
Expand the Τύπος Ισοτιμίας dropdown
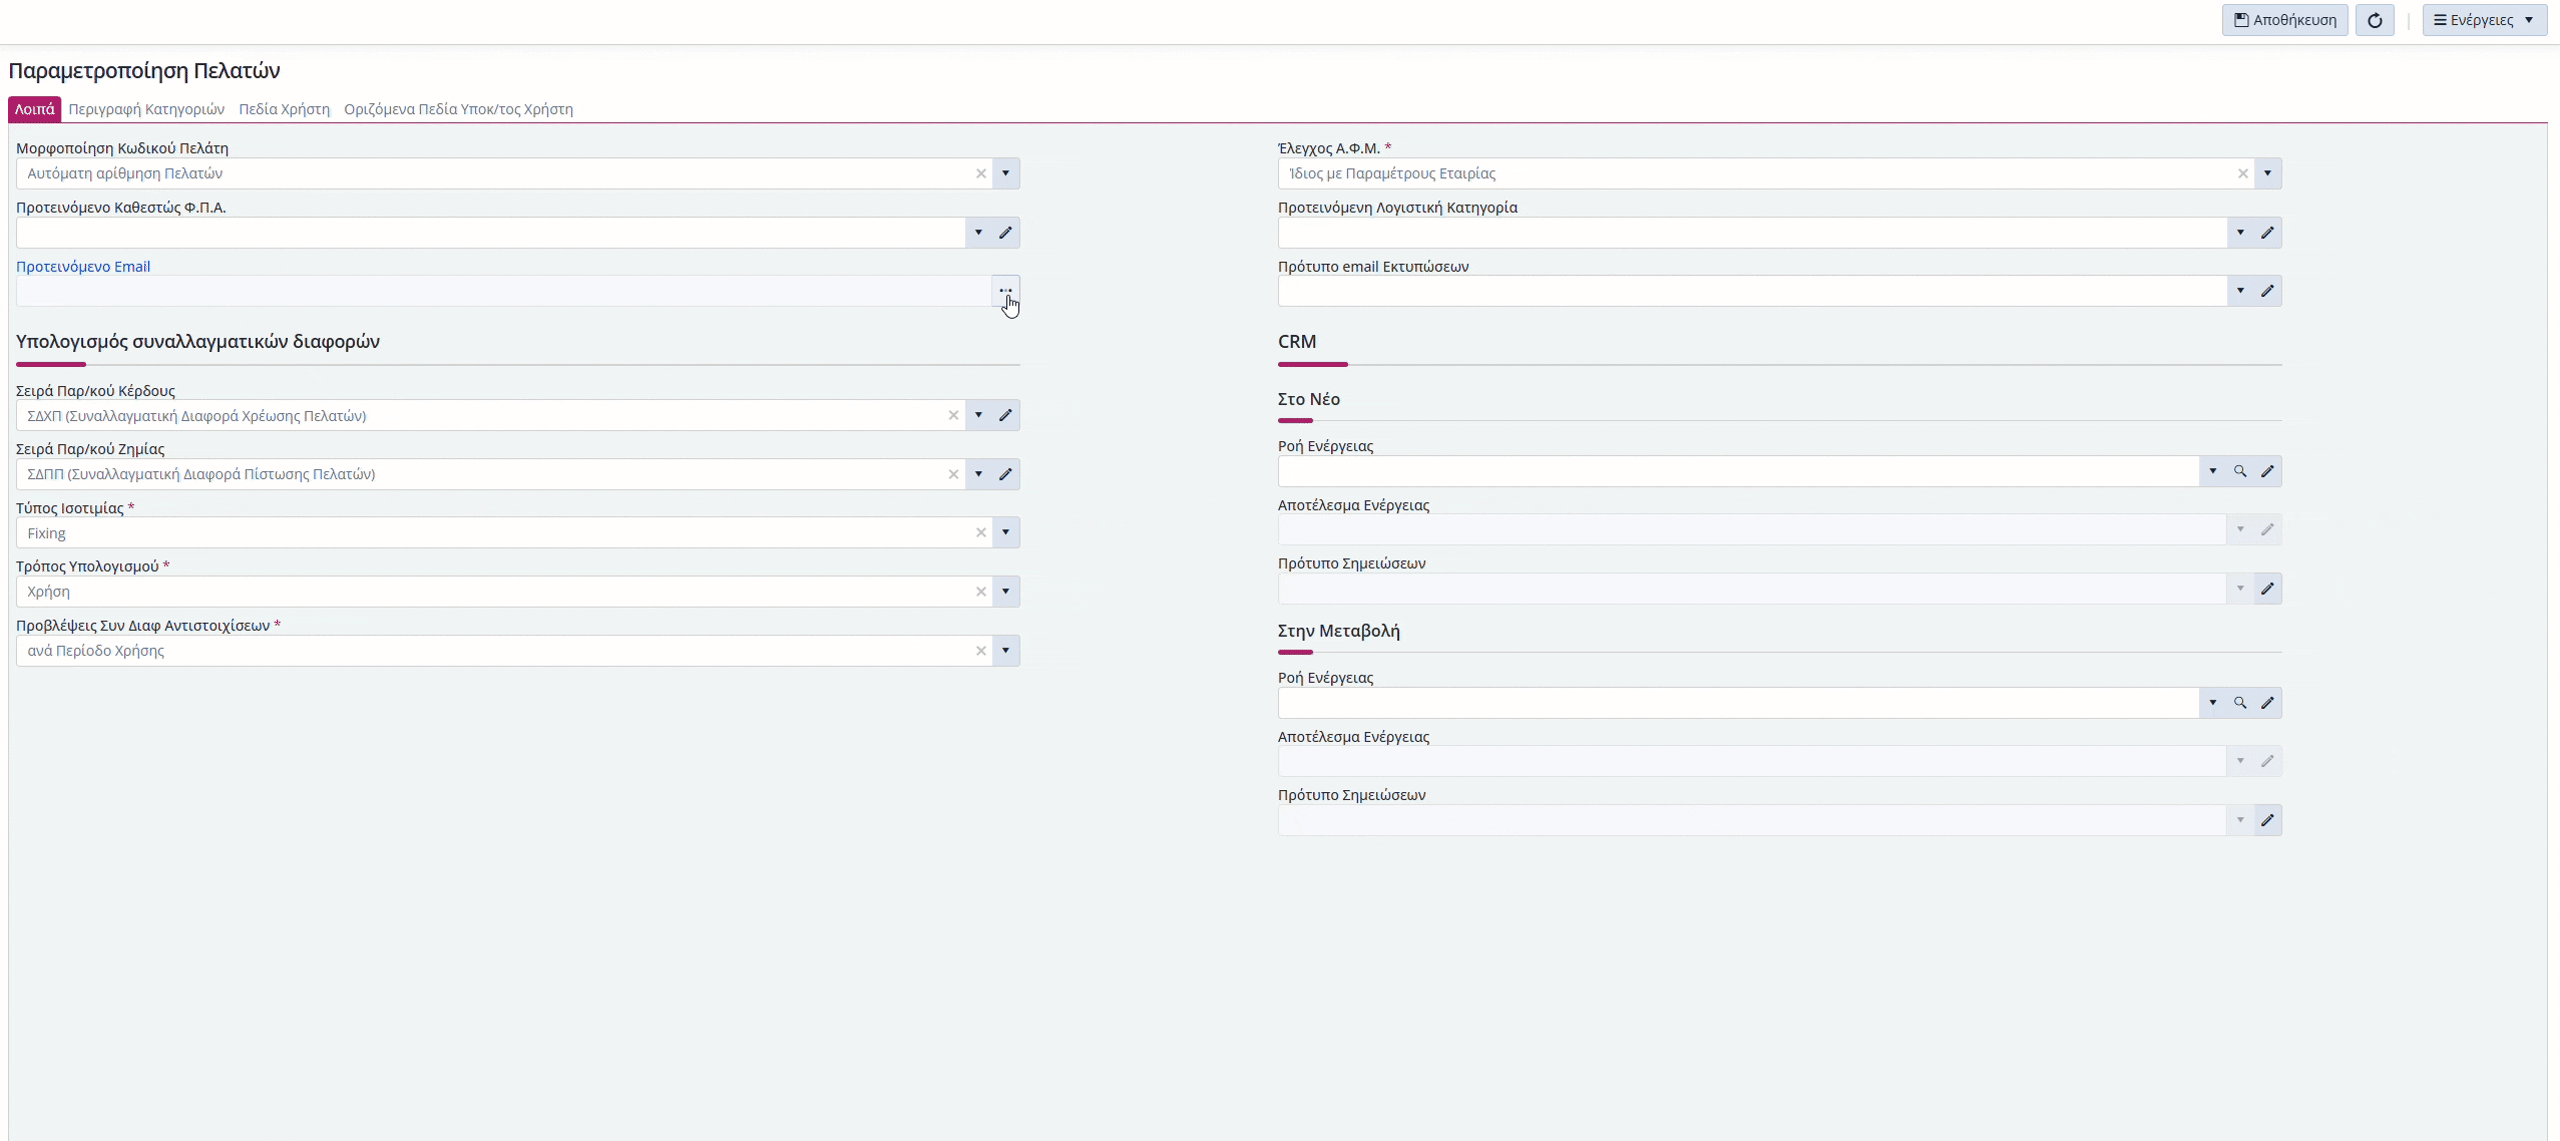1006,533
